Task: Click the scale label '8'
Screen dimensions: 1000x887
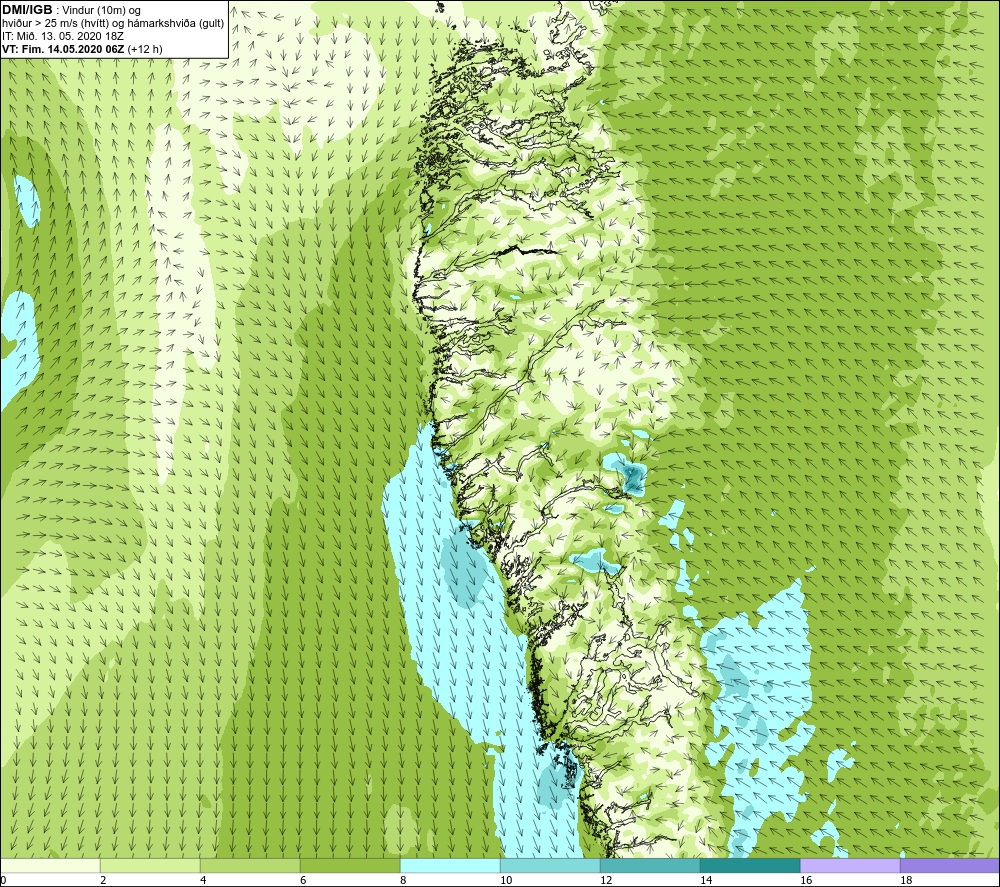Action: click(x=403, y=880)
